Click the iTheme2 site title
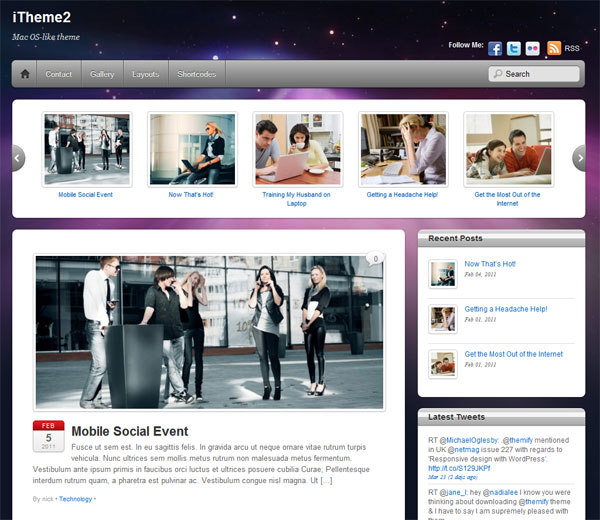This screenshot has width=600, height=520. (x=41, y=17)
